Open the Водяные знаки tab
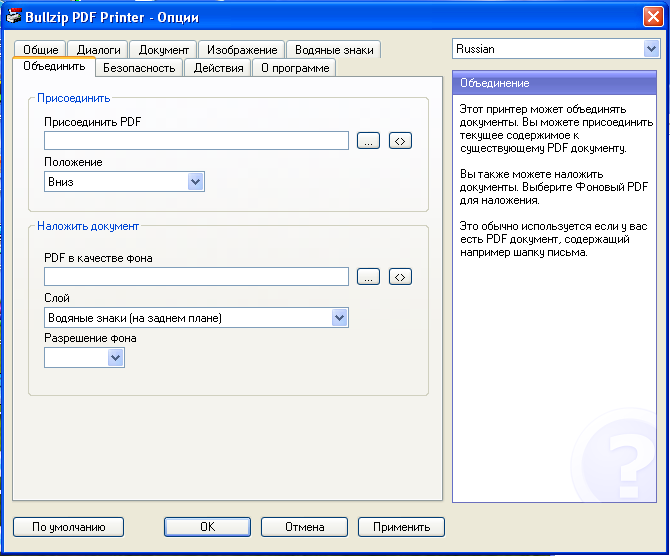 point(334,50)
